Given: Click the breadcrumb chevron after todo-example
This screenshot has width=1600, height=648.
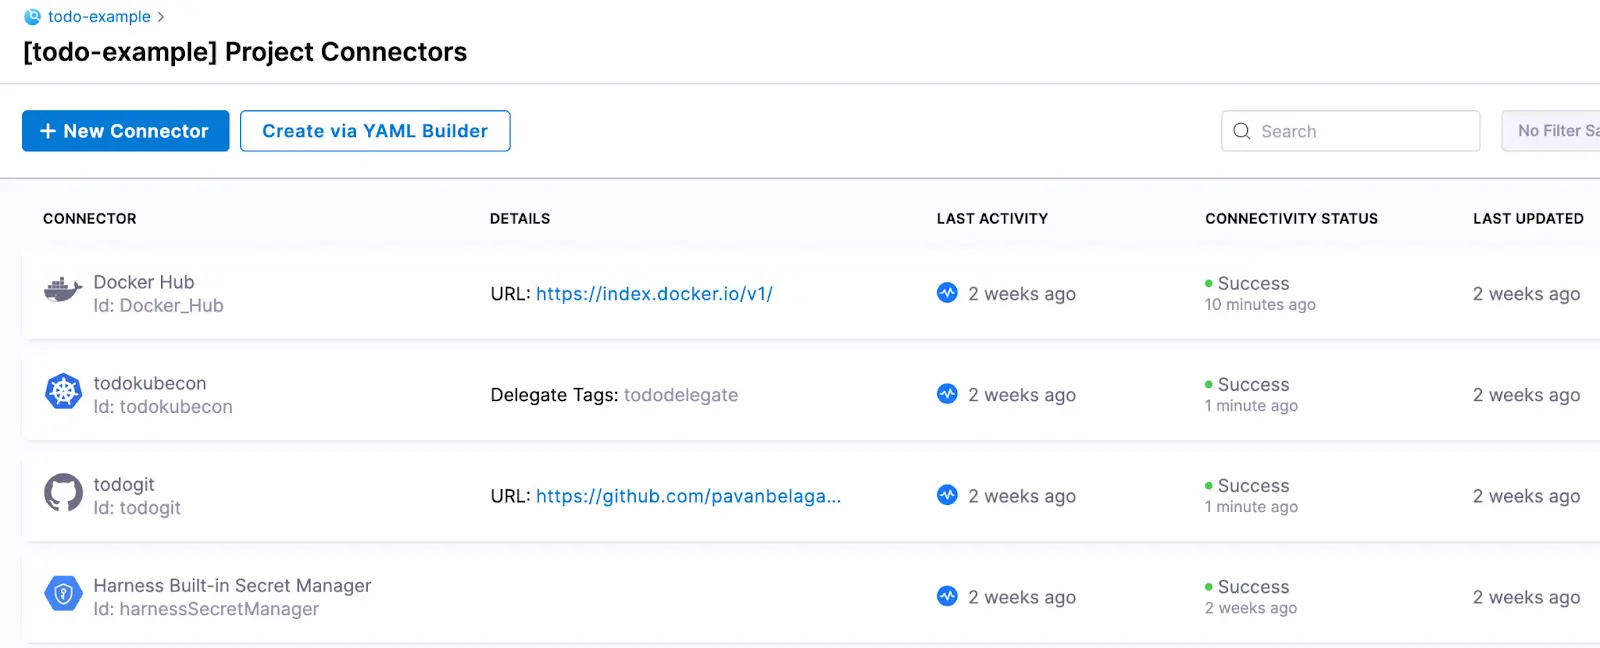Looking at the screenshot, I should pos(161,17).
